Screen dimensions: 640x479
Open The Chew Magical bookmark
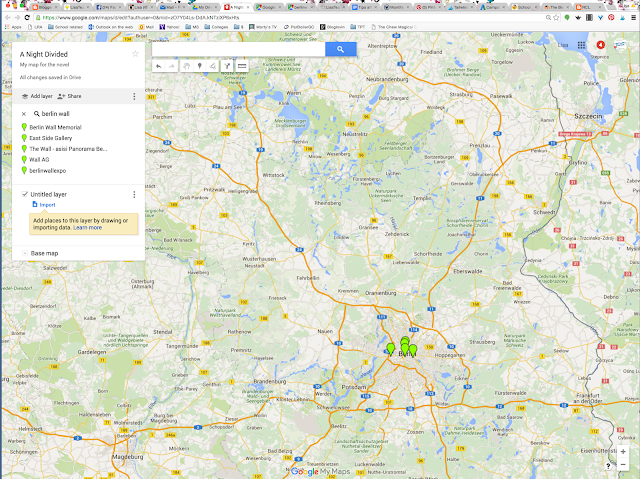click(394, 27)
